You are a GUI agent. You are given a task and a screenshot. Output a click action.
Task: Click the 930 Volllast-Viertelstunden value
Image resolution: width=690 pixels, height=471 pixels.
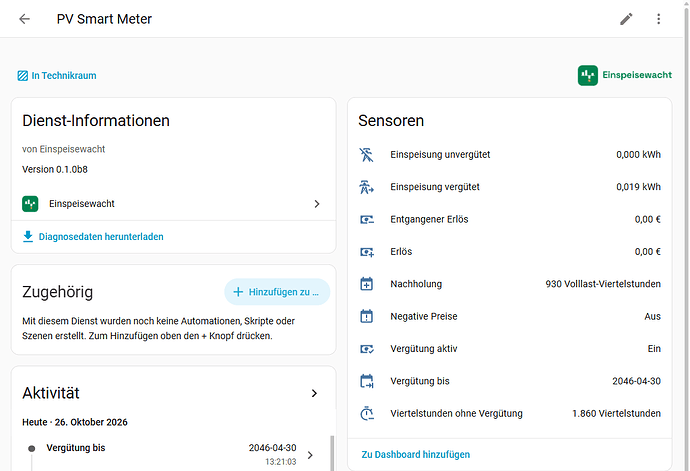pyautogui.click(x=603, y=284)
